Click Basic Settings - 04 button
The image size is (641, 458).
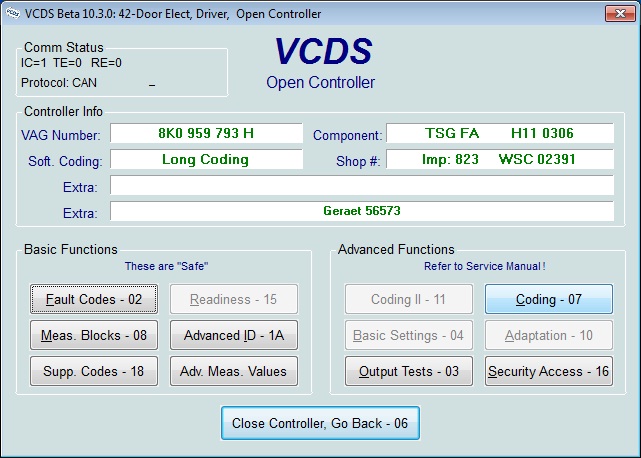pyautogui.click(x=408, y=335)
